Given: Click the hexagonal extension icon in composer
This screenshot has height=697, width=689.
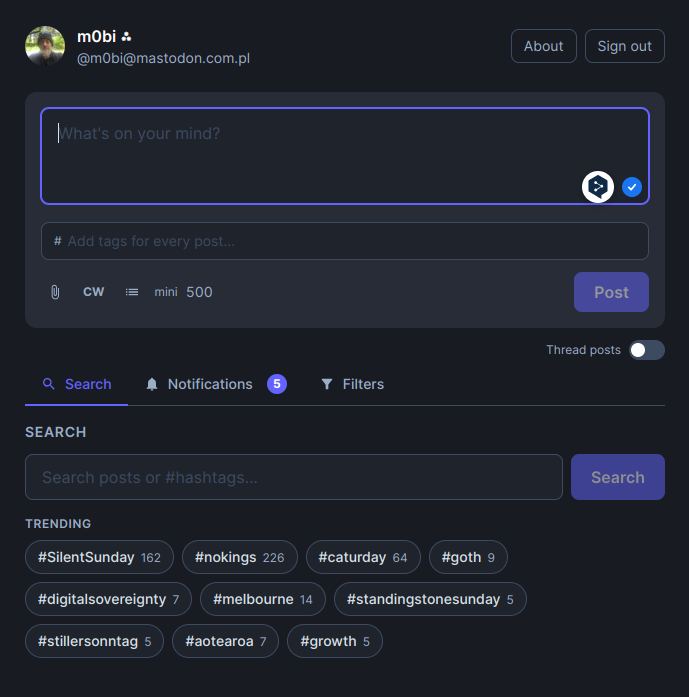Looking at the screenshot, I should pyautogui.click(x=598, y=186).
